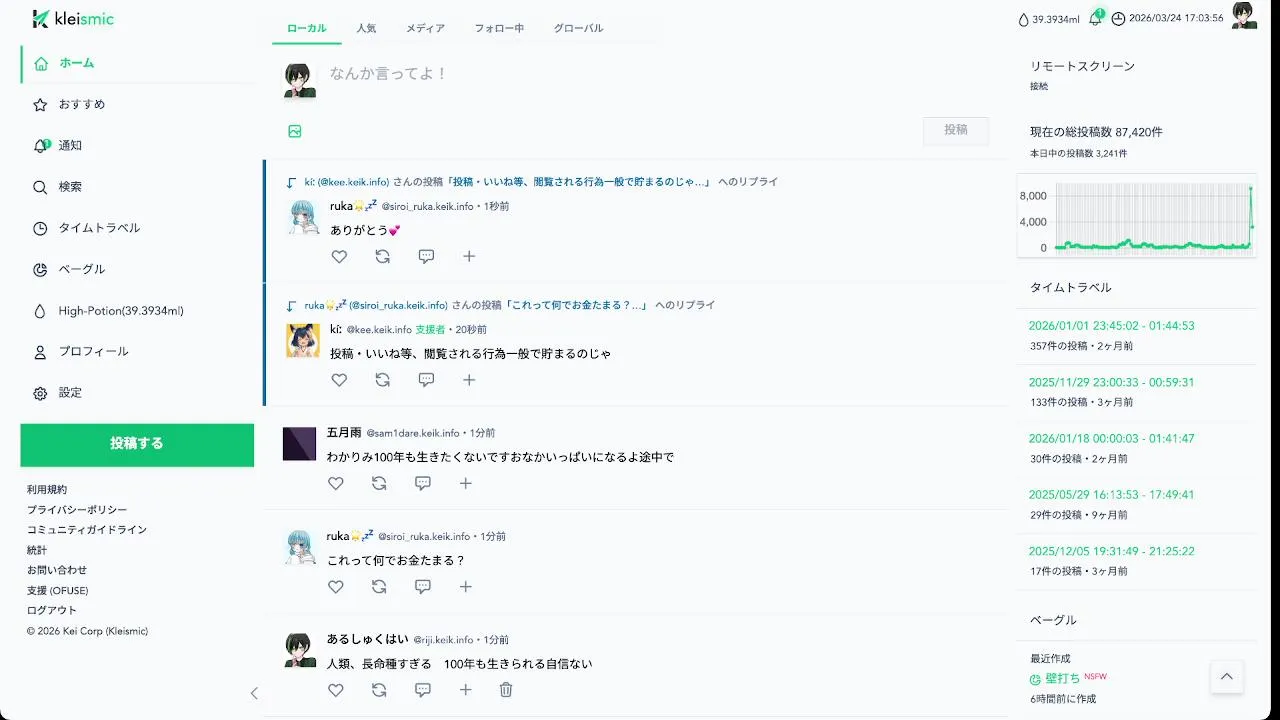Collapse the left sidebar using the chevron
Image resolution: width=1280 pixels, height=720 pixels.
point(254,693)
